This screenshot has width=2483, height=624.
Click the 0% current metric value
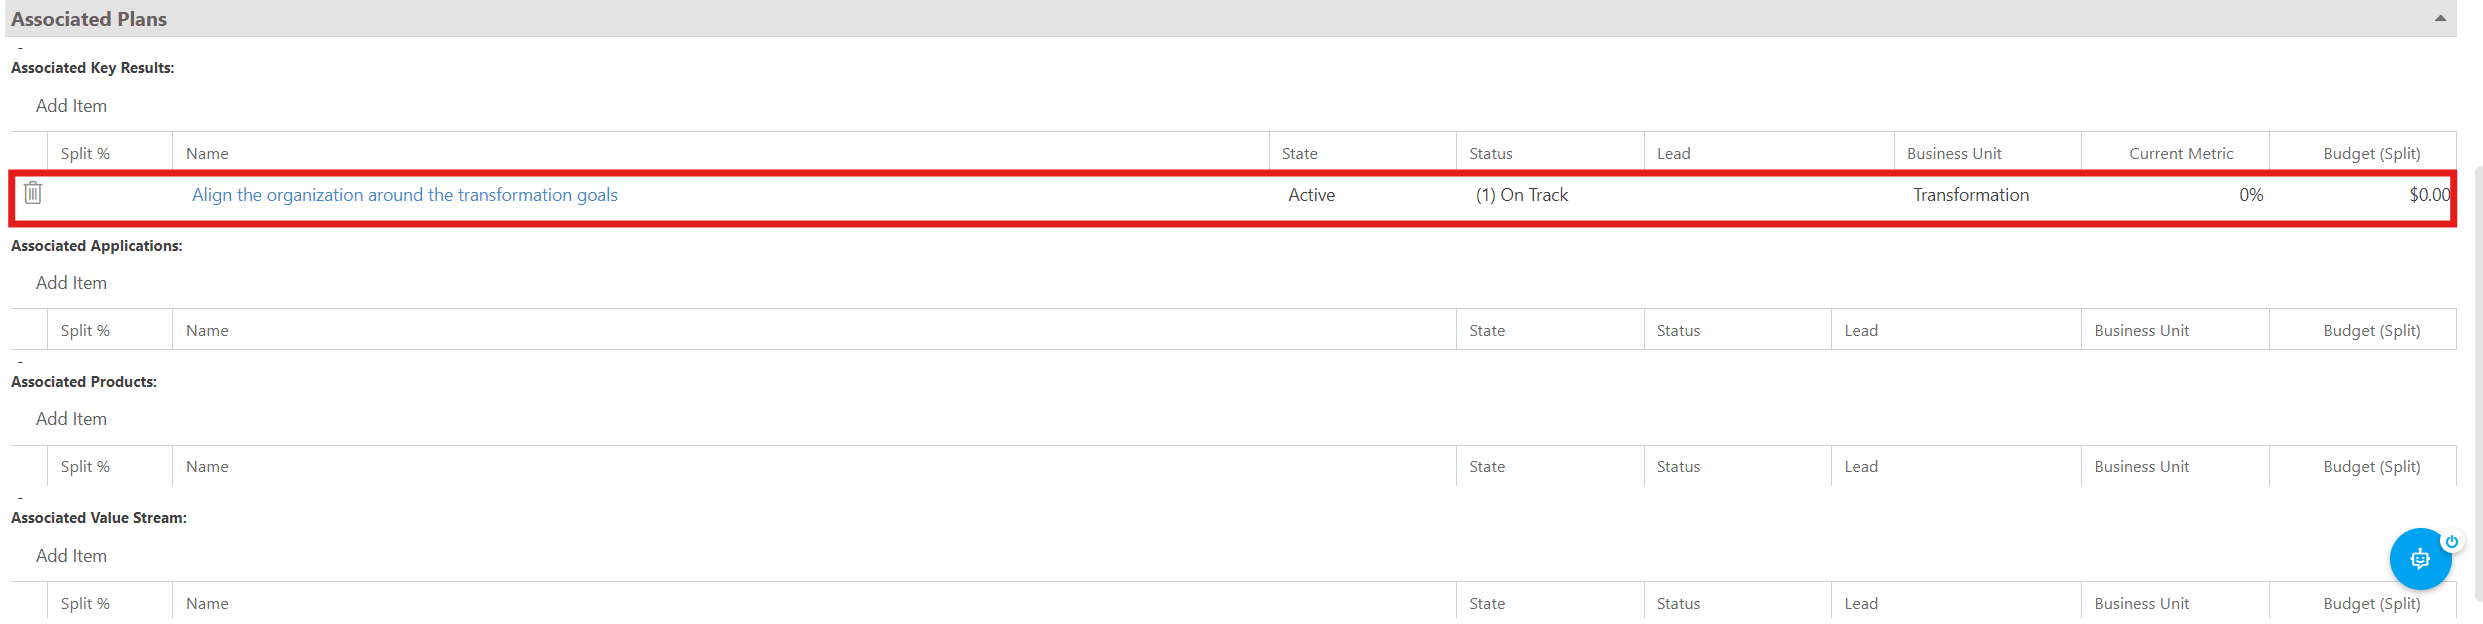point(2251,195)
